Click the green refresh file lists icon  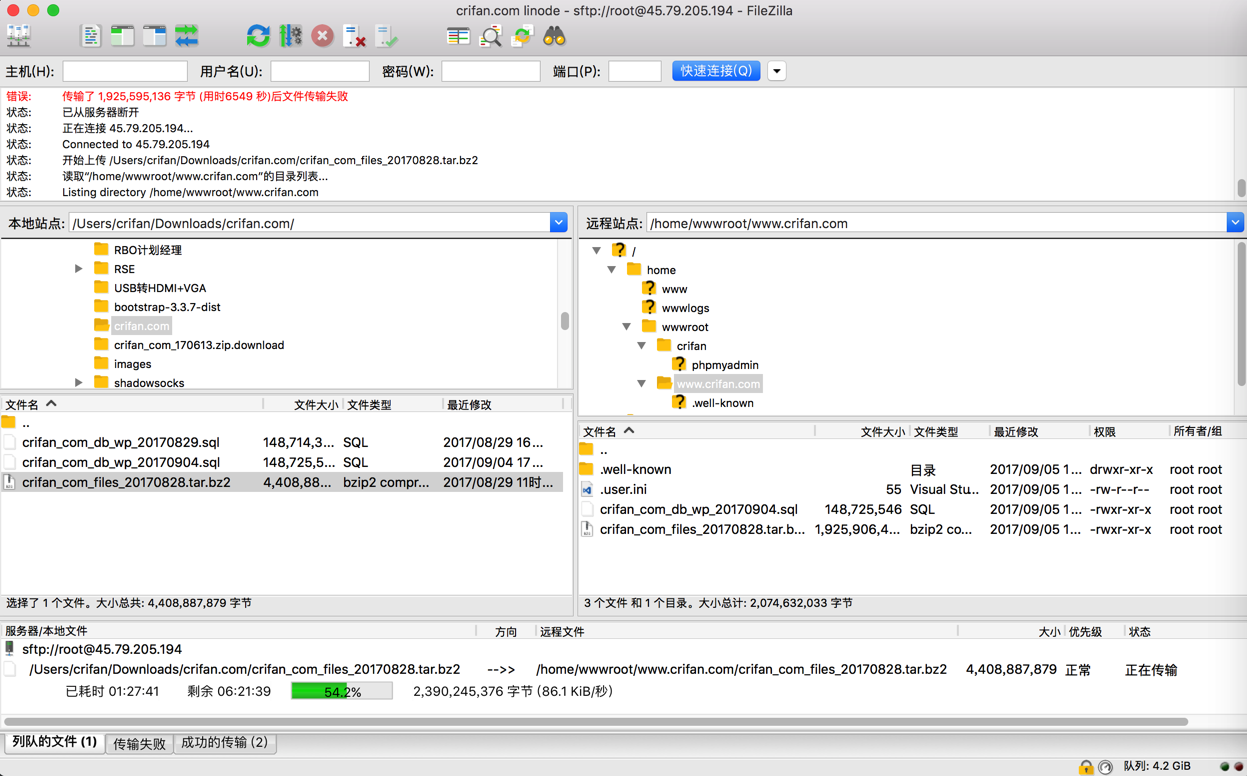(x=258, y=36)
